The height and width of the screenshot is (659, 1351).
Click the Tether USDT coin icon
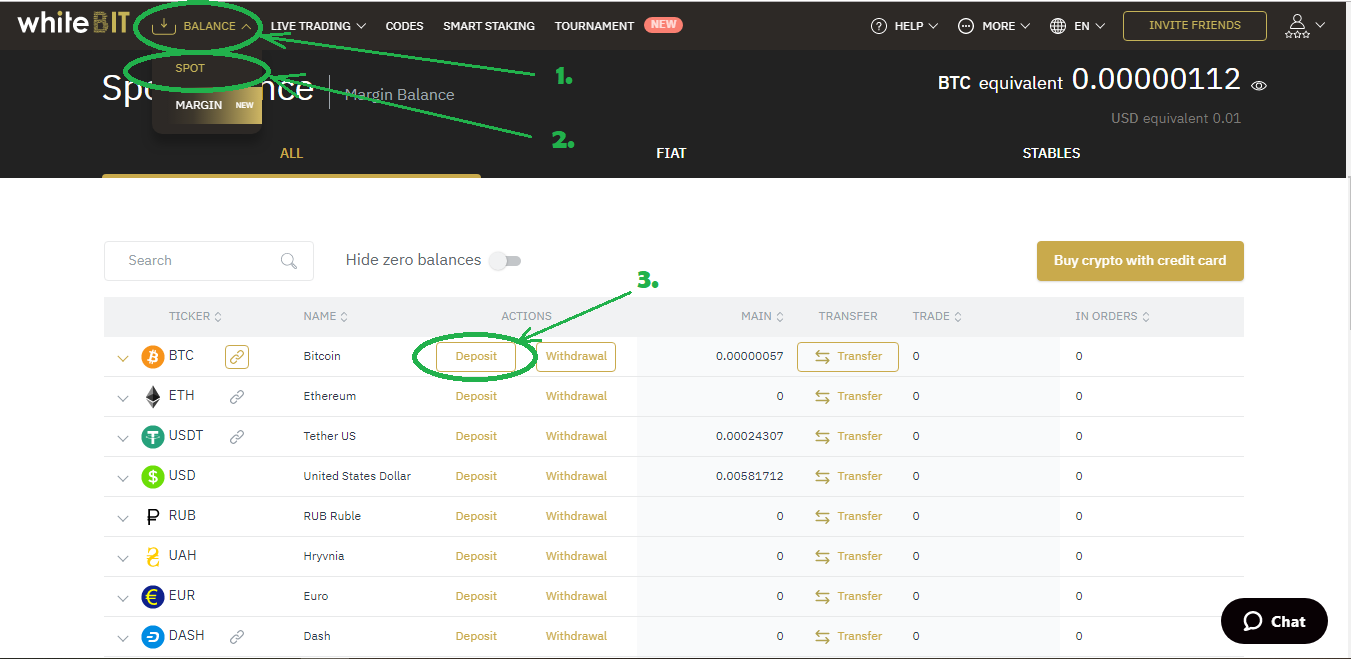pos(153,436)
